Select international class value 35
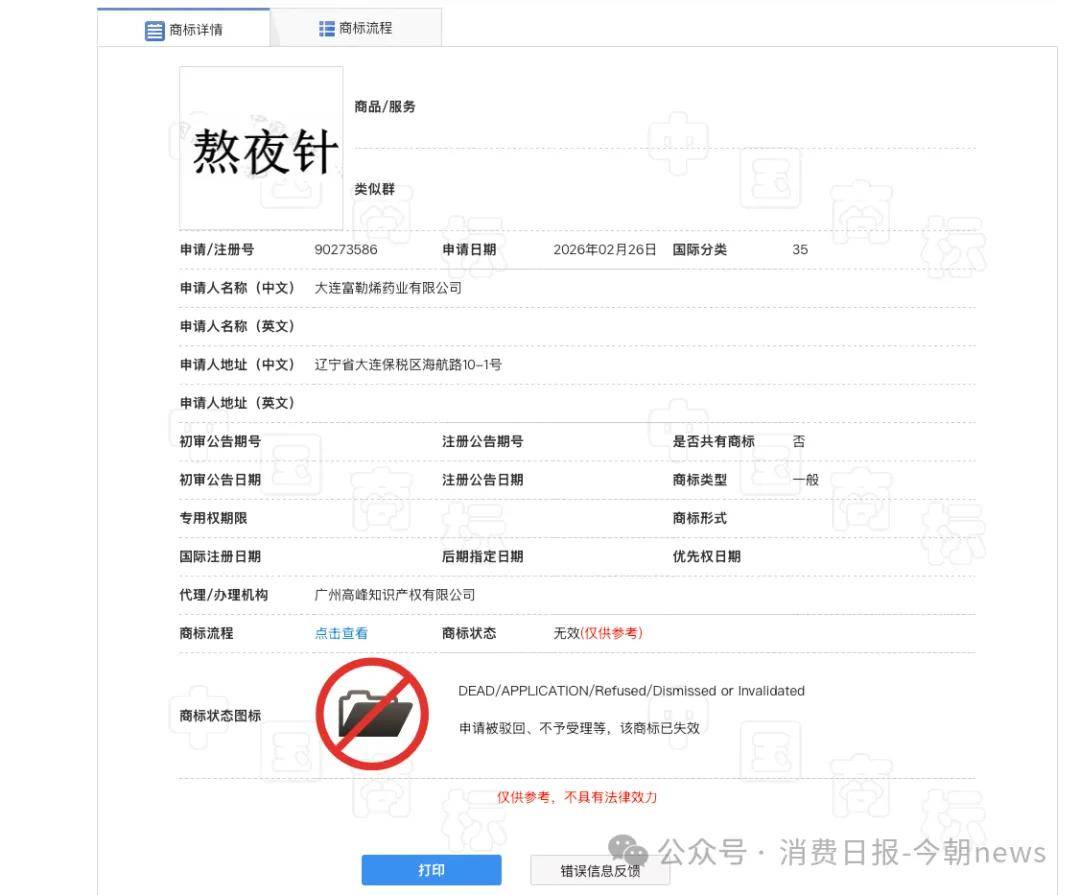The height and width of the screenshot is (895, 1080). pos(800,249)
